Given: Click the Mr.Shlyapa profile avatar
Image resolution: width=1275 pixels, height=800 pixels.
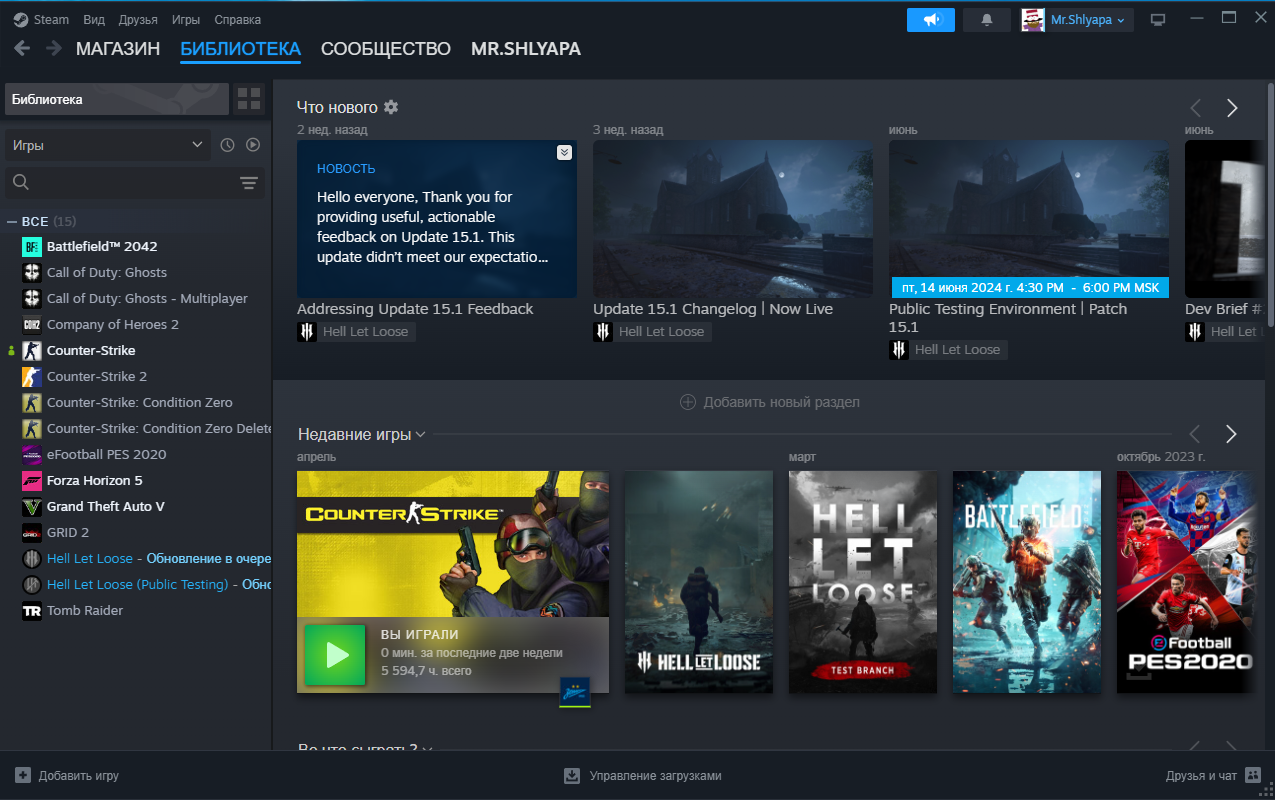Looking at the screenshot, I should (1033, 20).
